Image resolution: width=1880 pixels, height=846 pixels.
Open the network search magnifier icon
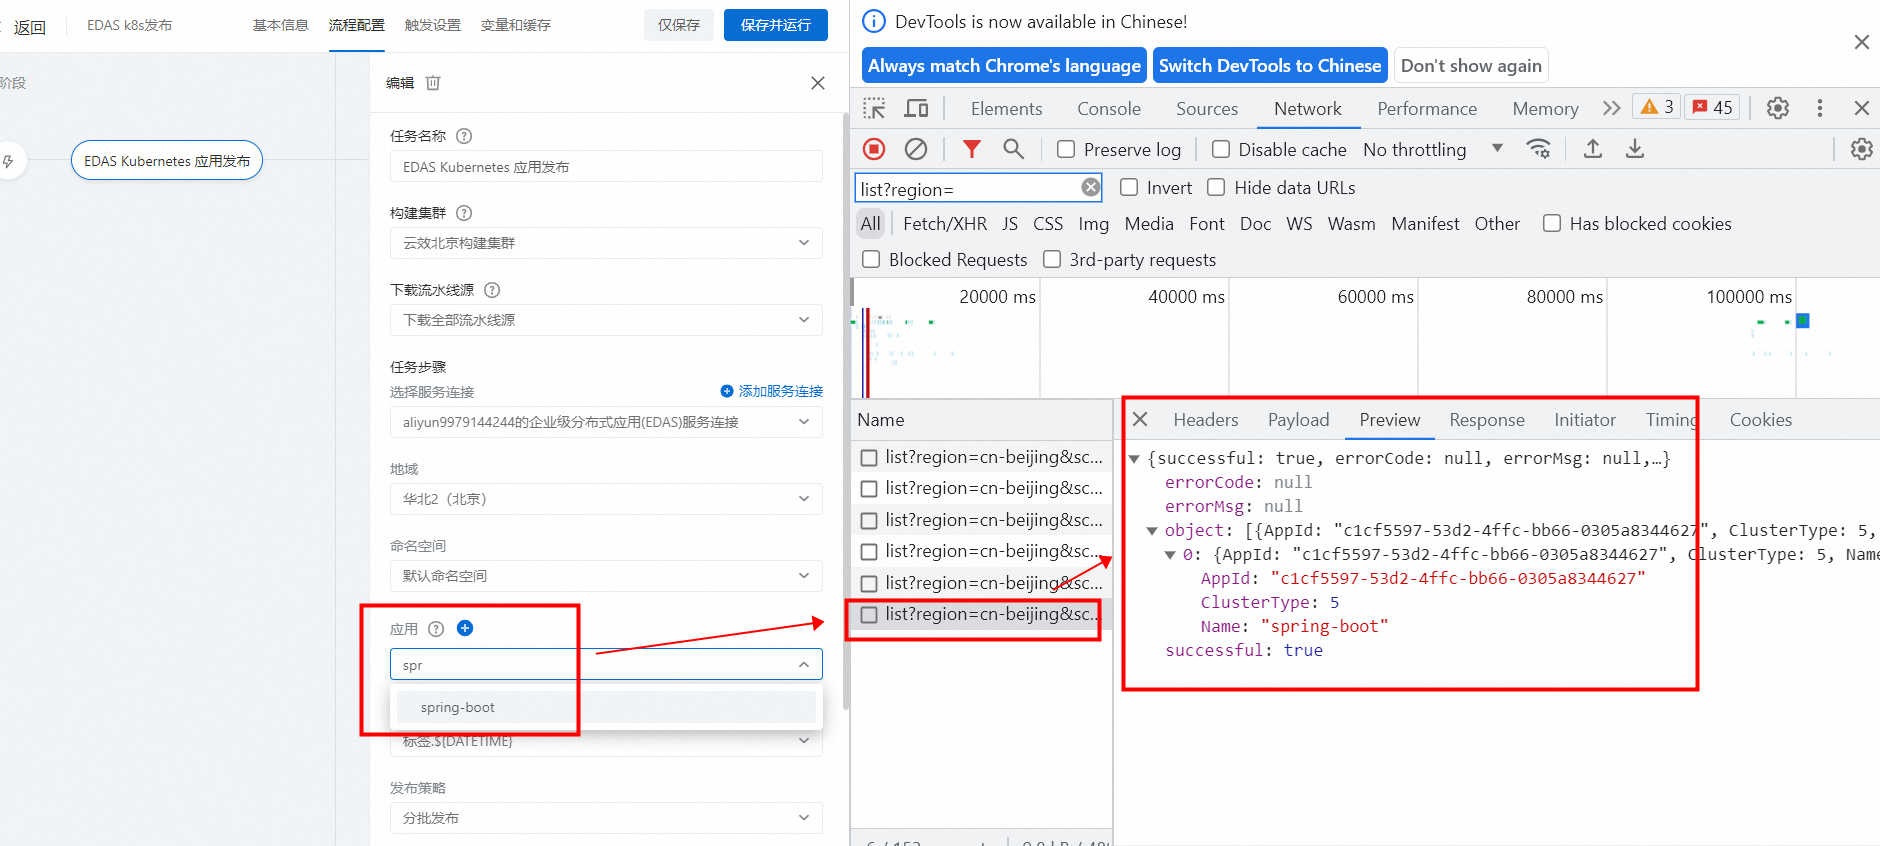coord(1013,149)
